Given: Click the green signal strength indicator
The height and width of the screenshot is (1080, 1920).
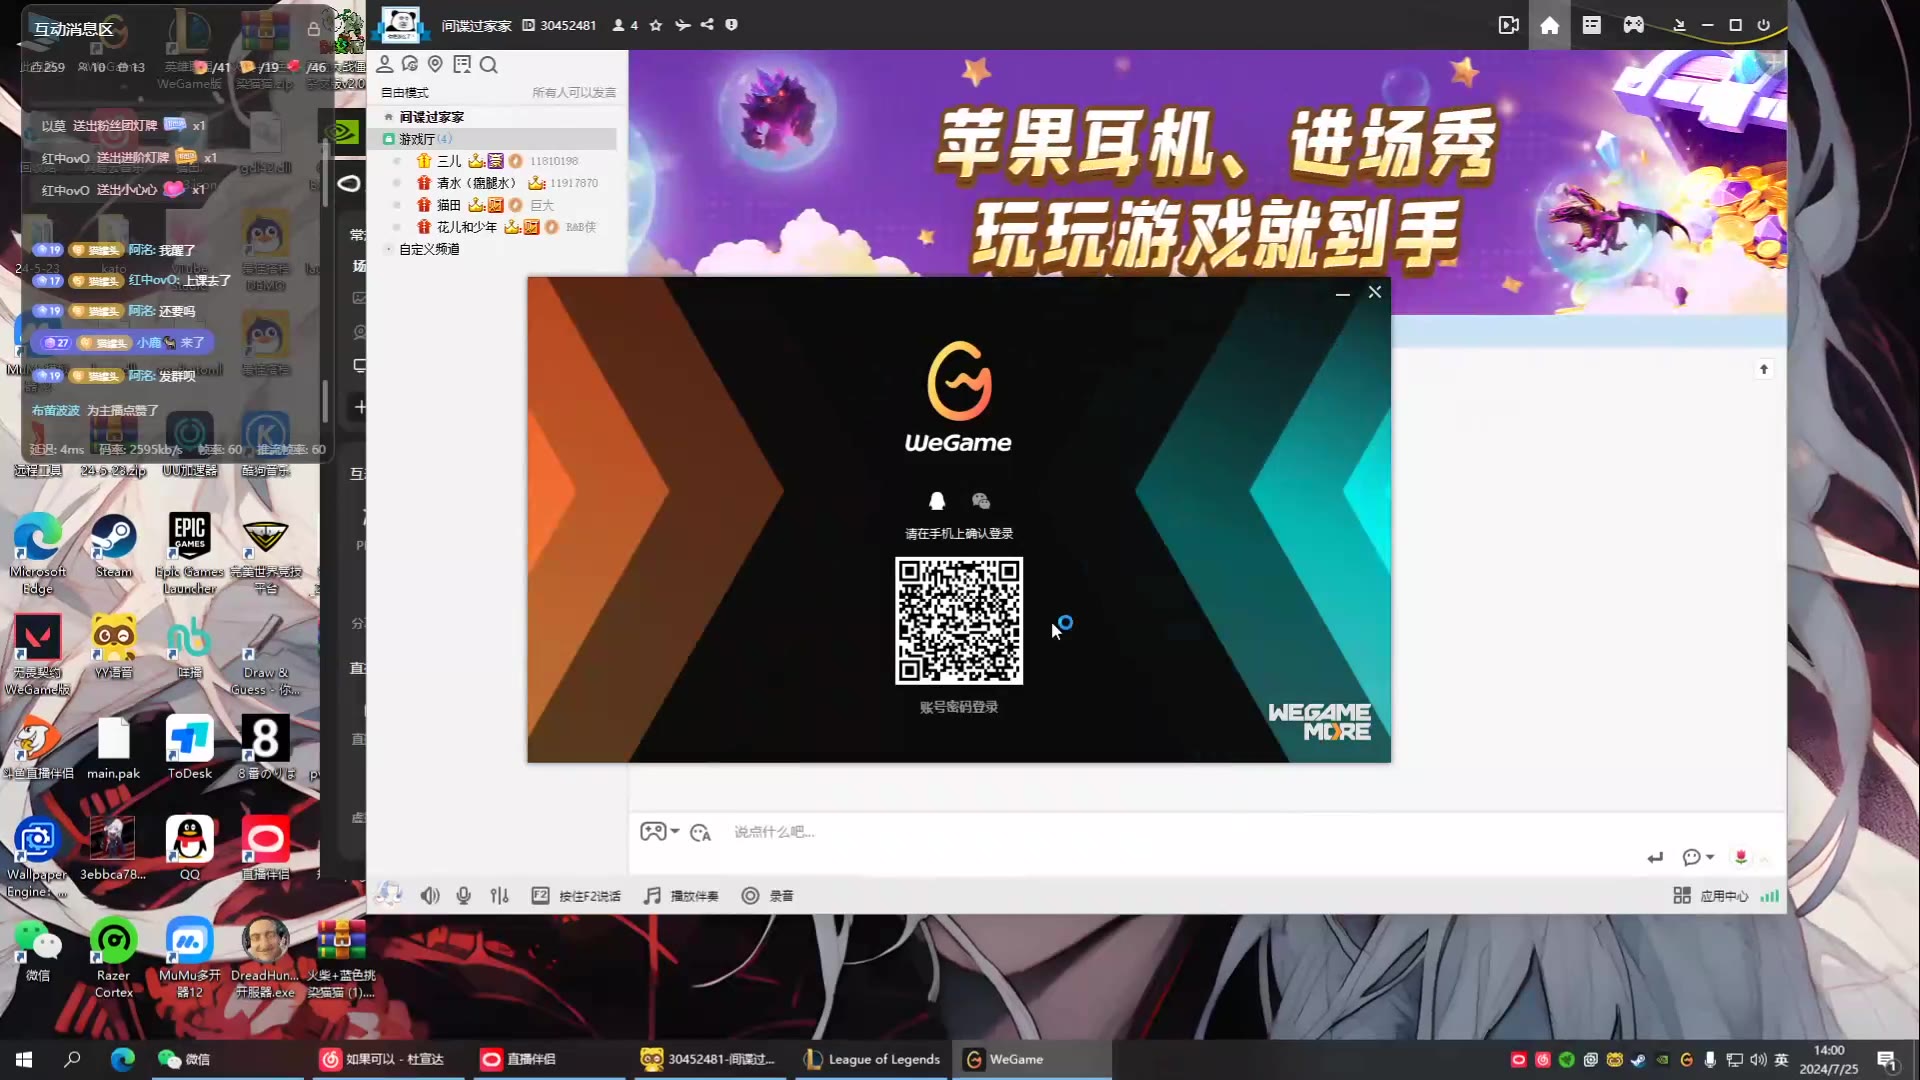Looking at the screenshot, I should pos(1770,896).
